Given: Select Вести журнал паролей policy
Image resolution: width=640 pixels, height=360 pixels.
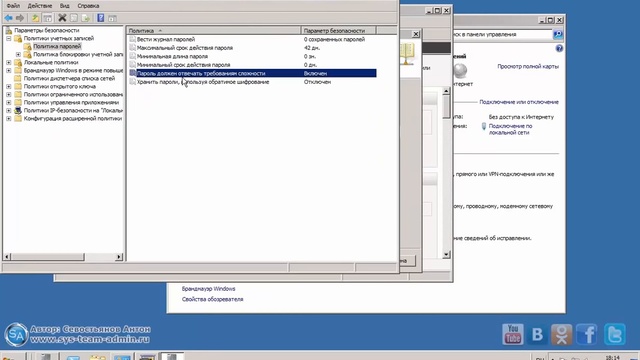Looking at the screenshot, I should (166, 39).
